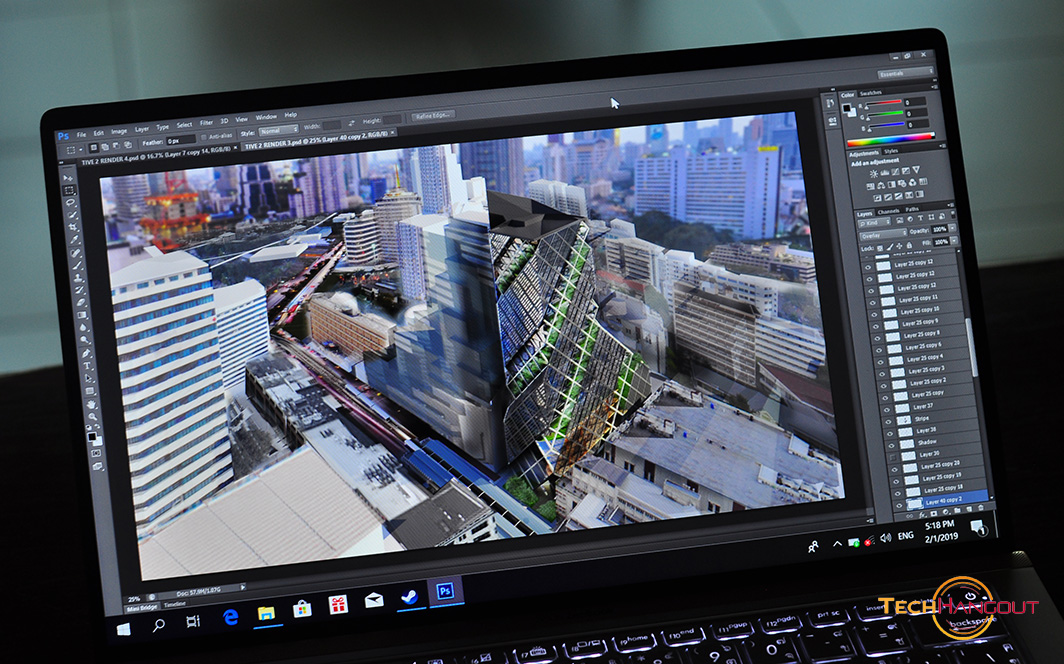Select the Zoom tool

(92, 417)
